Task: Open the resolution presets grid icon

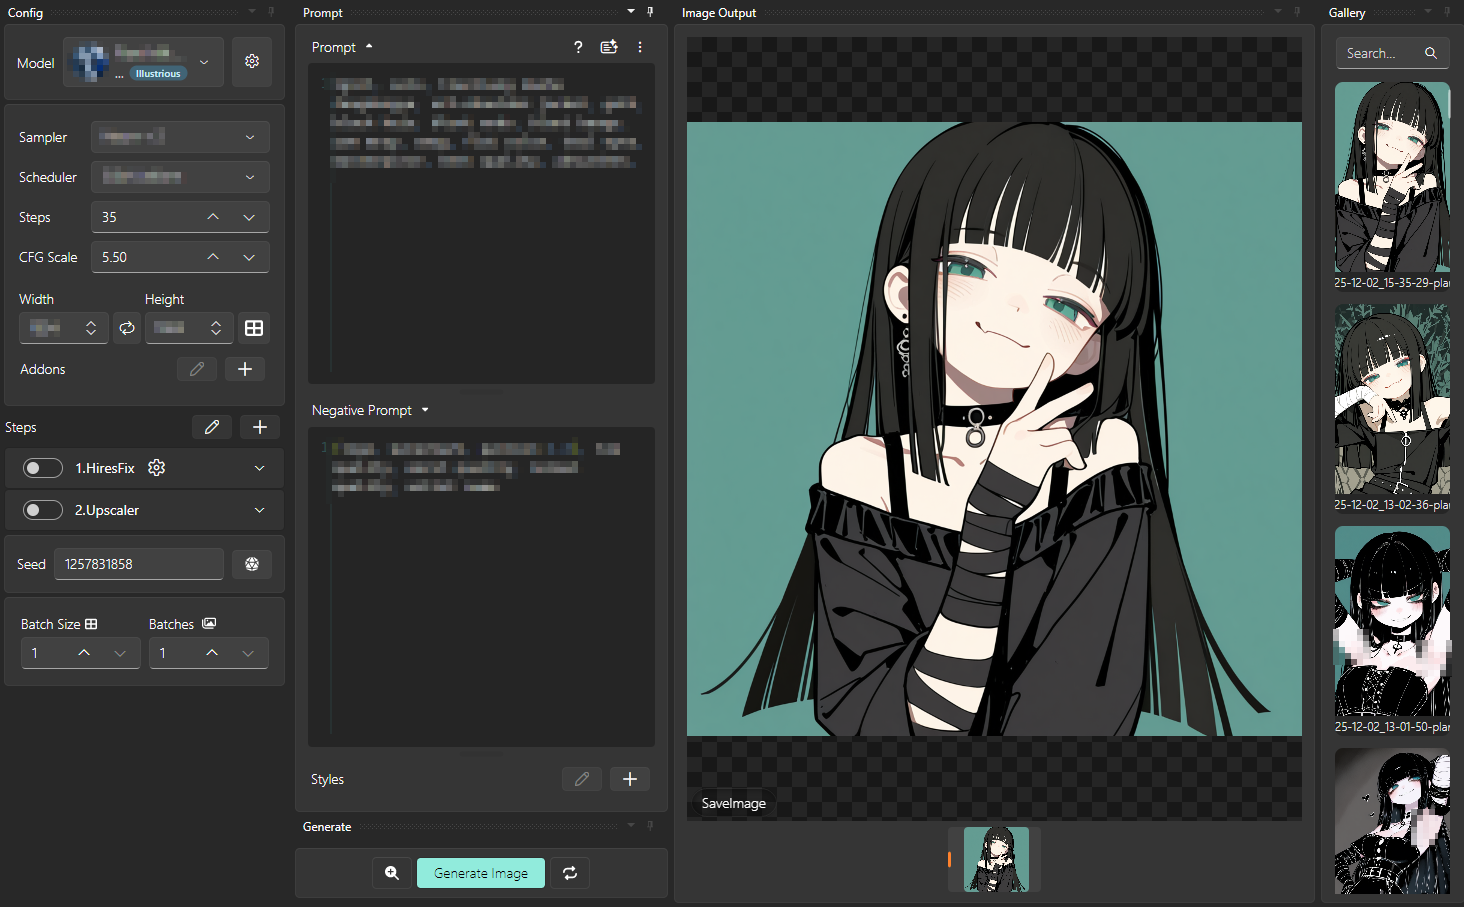Action: coord(254,328)
